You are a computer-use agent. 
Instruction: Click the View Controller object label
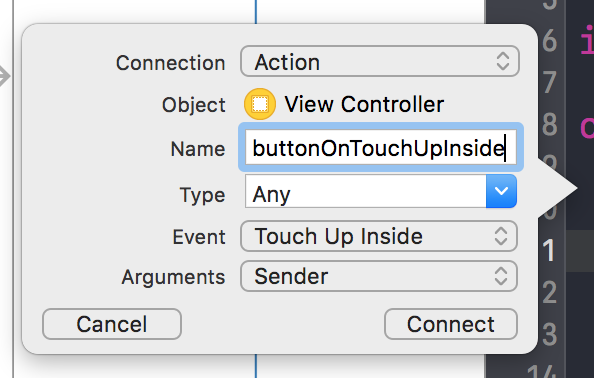click(364, 104)
